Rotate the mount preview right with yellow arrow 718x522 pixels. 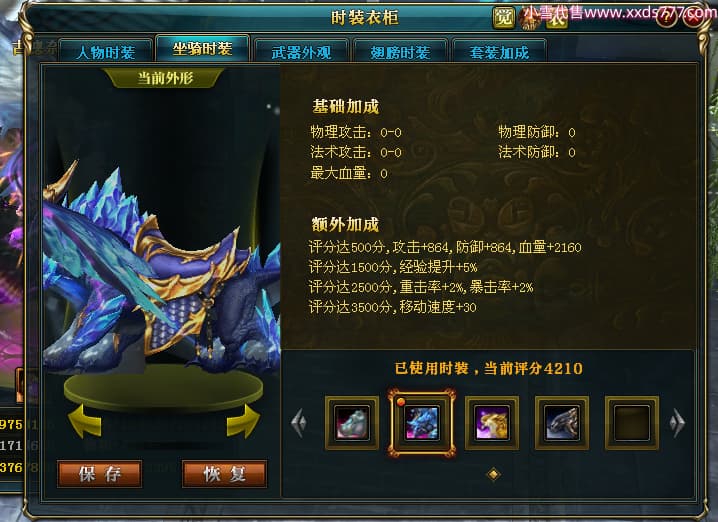(x=243, y=421)
